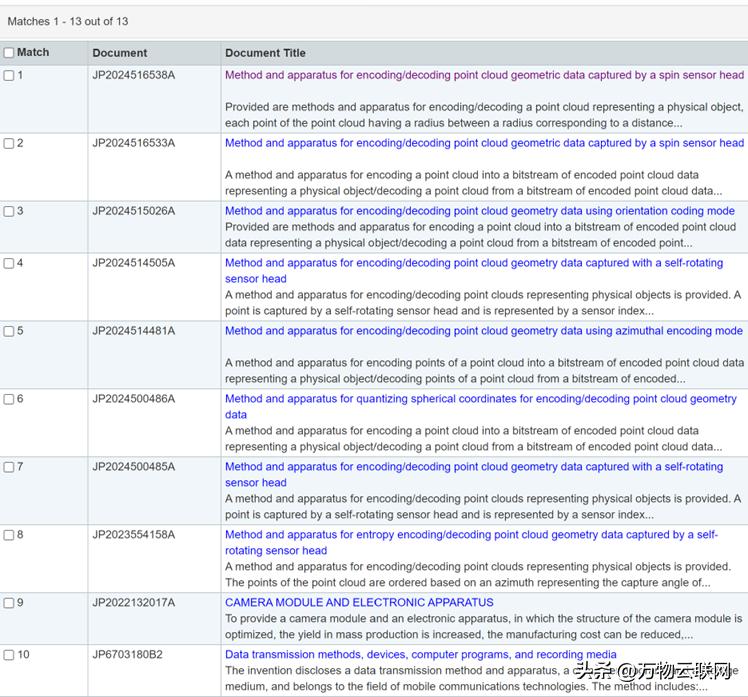Open the entropy encoding/decoding patent title
The image size is (748, 697).
click(471, 535)
